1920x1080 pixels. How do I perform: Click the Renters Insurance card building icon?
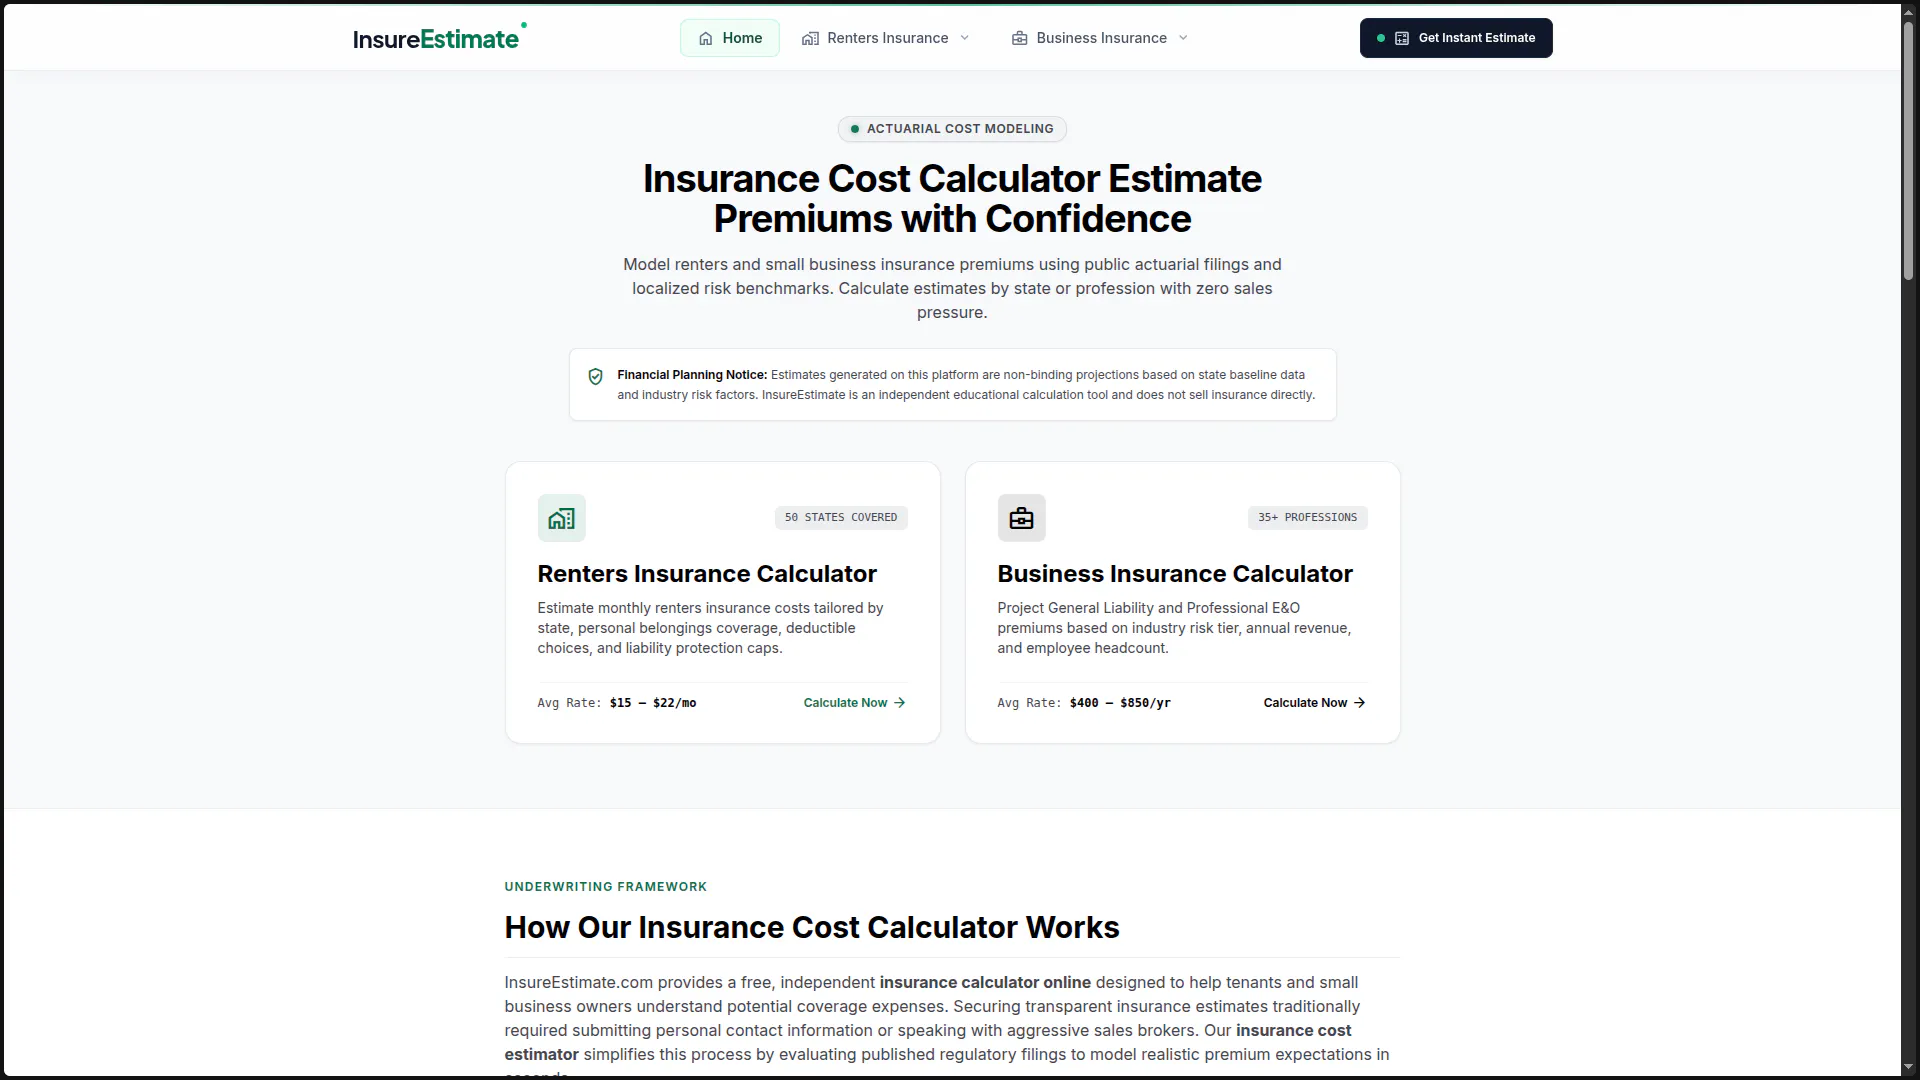coord(562,518)
